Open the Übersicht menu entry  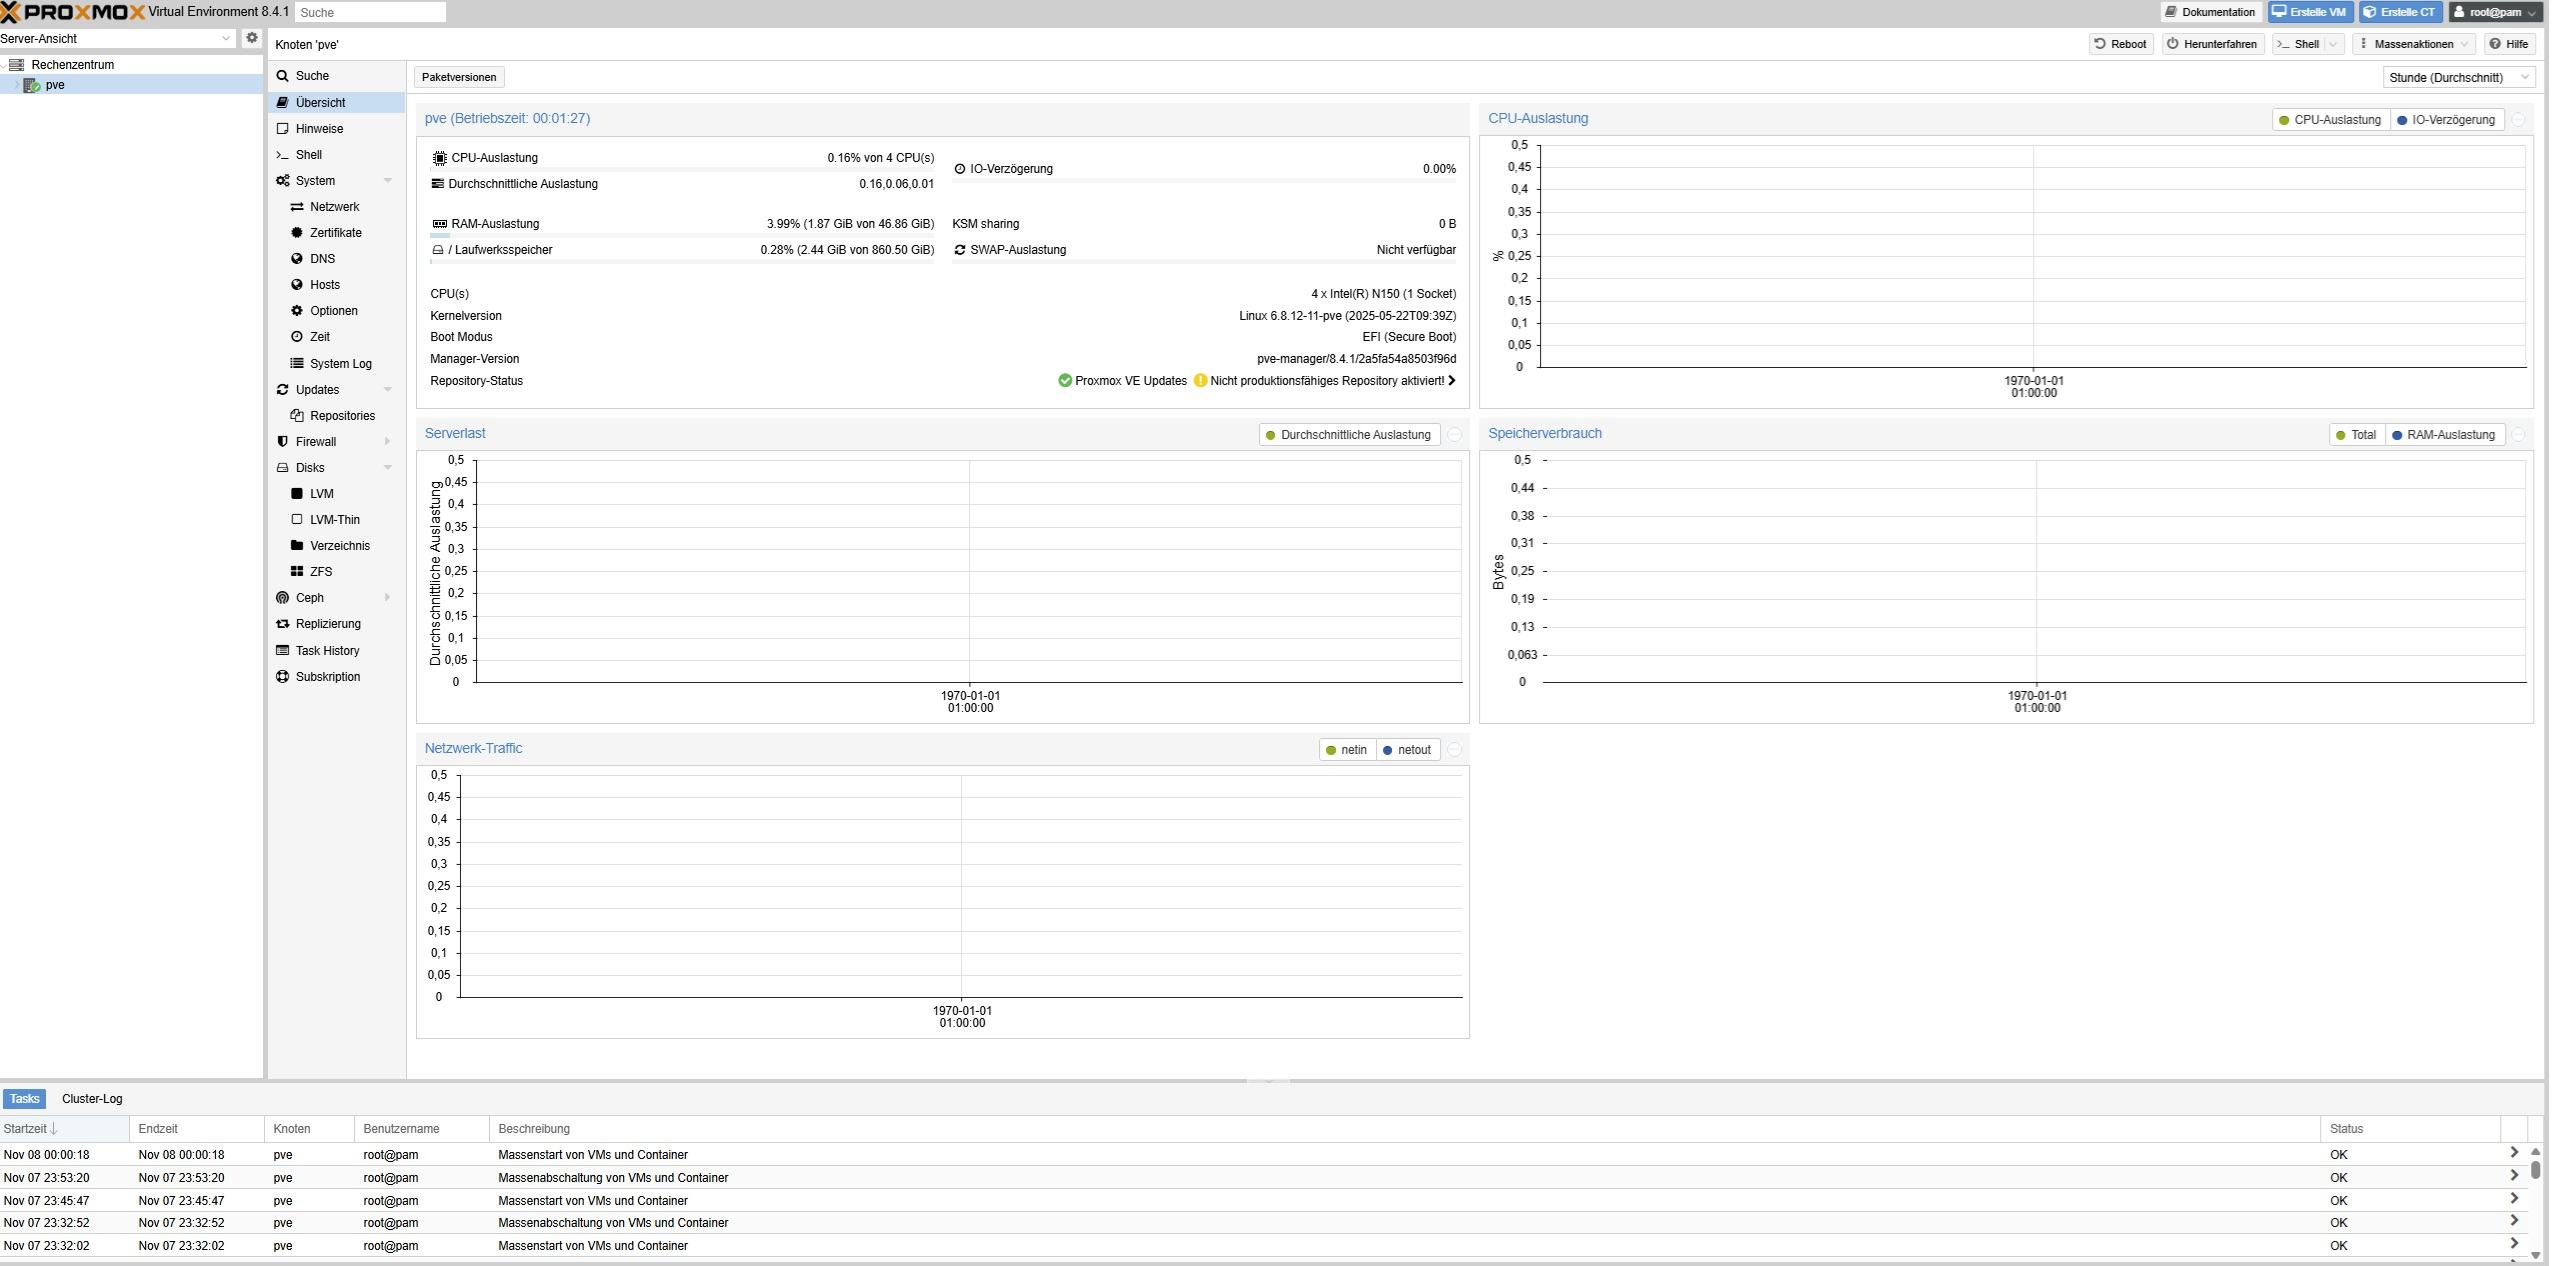320,103
